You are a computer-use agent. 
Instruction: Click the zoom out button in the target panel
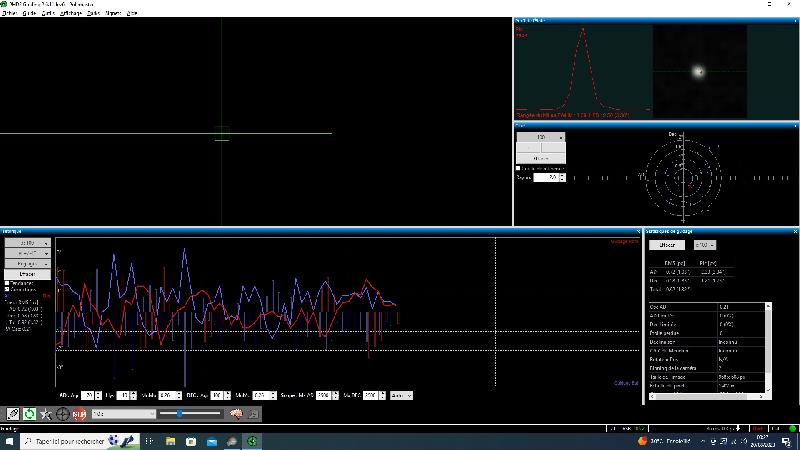pyautogui.click(x=529, y=147)
